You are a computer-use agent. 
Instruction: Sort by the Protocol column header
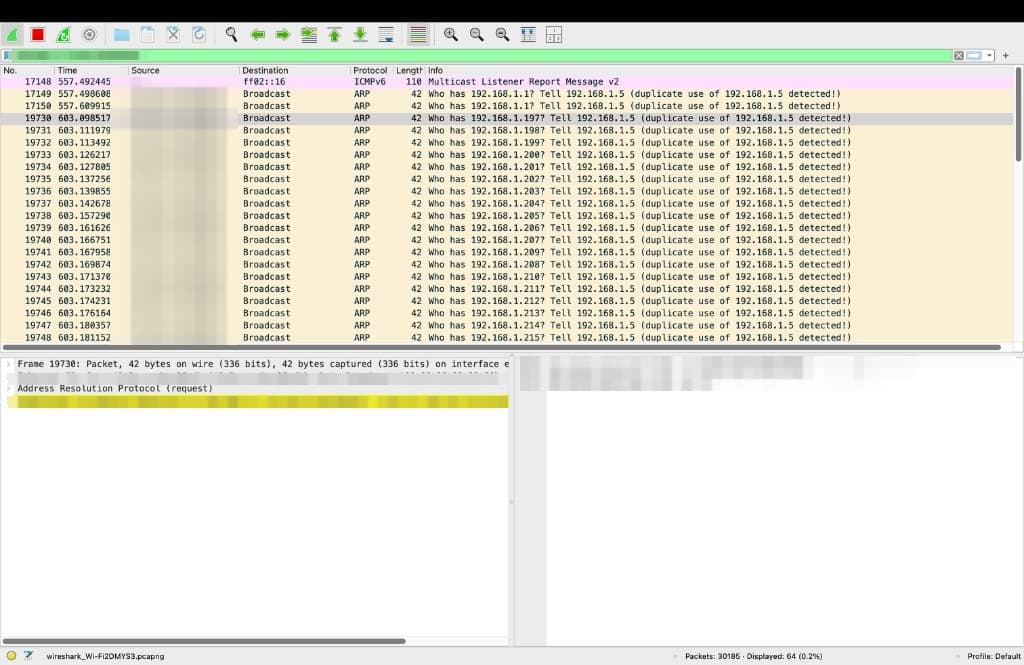click(372, 71)
